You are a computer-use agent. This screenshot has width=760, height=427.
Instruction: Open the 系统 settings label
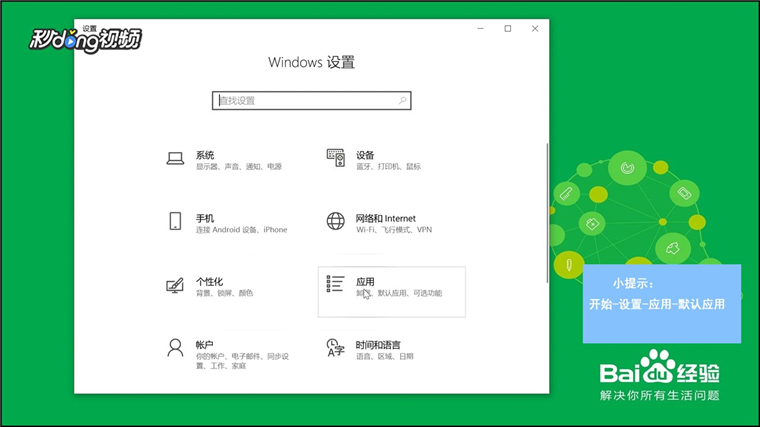[205, 155]
